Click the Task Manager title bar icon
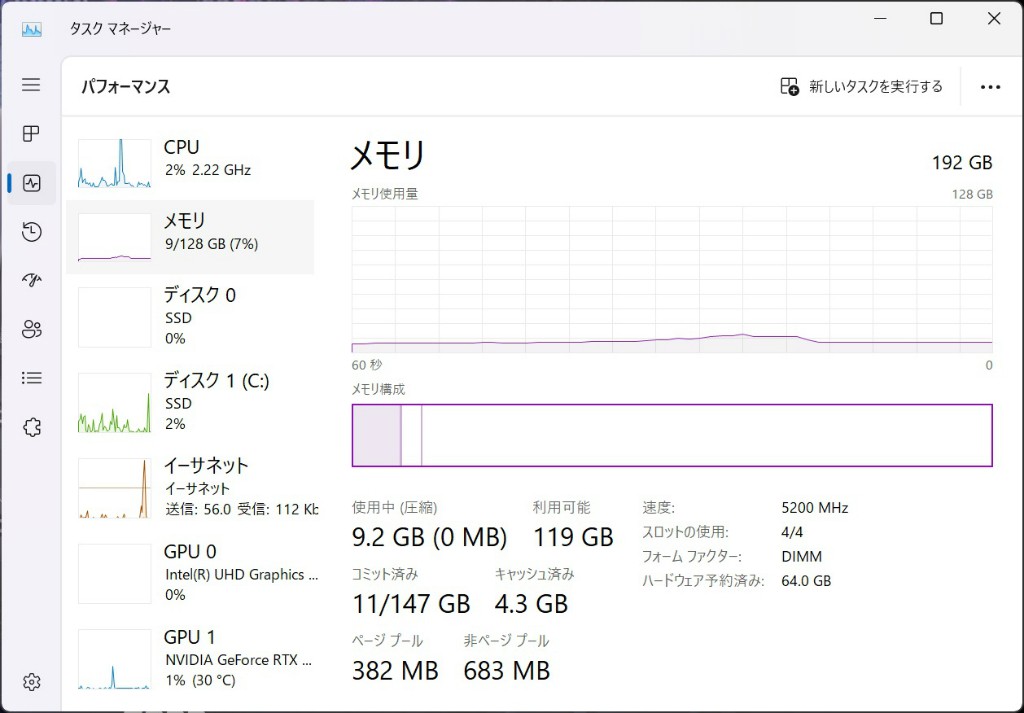This screenshot has width=1024, height=713. pyautogui.click(x=31, y=29)
